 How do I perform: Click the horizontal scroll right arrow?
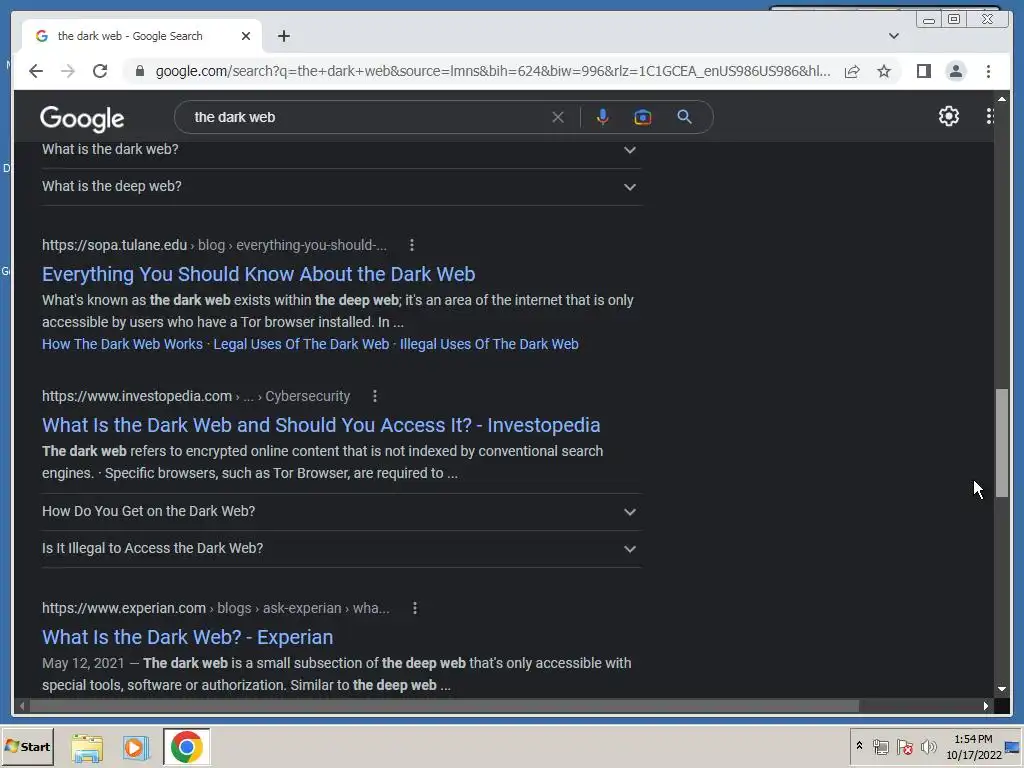(x=986, y=706)
